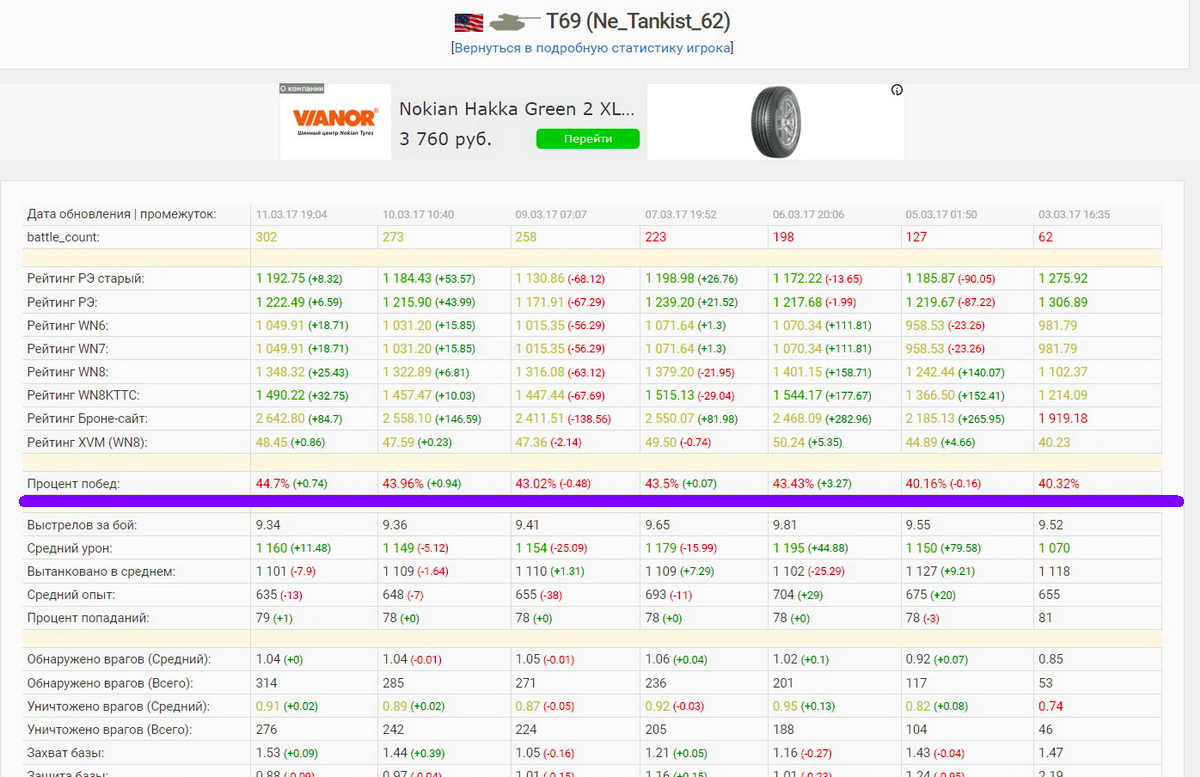Select the 10.03.17 10:40 date column header
The width and height of the screenshot is (1200, 777).
[x=419, y=214]
